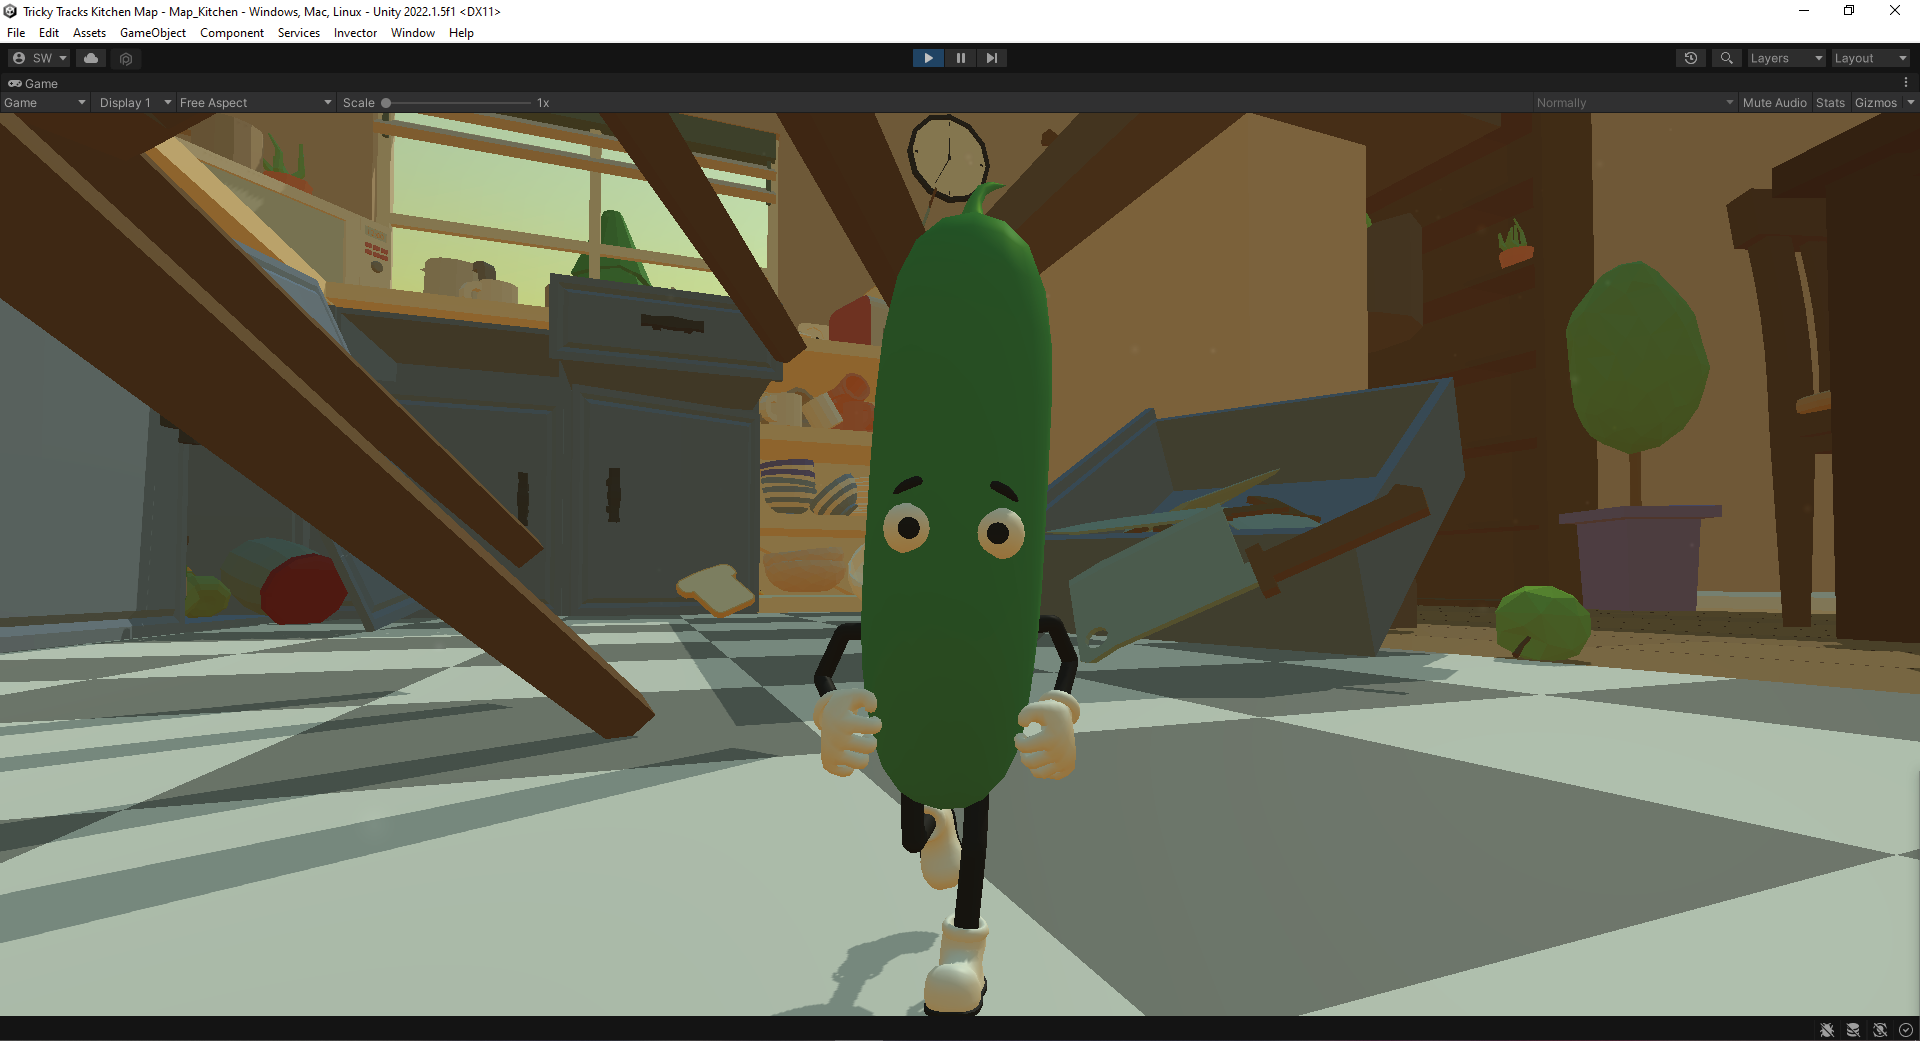Toggle debug mode bug icon in status bar

pyautogui.click(x=1827, y=1030)
